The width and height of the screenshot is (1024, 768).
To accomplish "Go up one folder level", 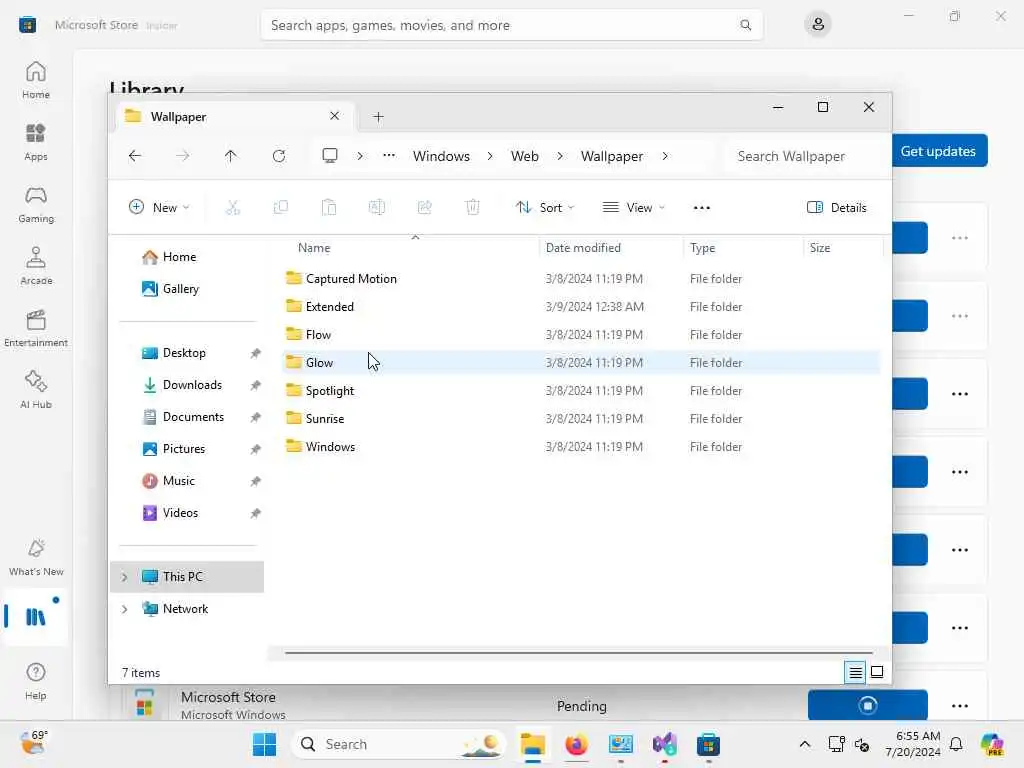I will pos(231,156).
